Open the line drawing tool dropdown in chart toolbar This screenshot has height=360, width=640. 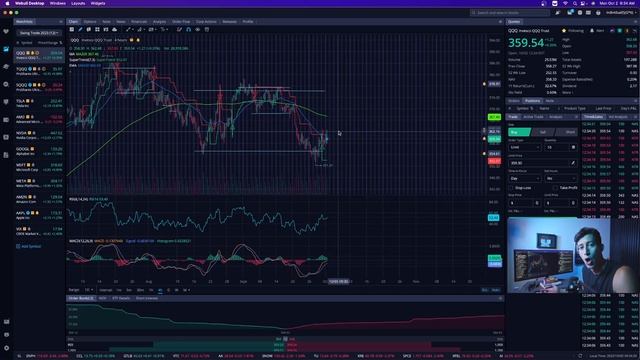(x=129, y=29)
